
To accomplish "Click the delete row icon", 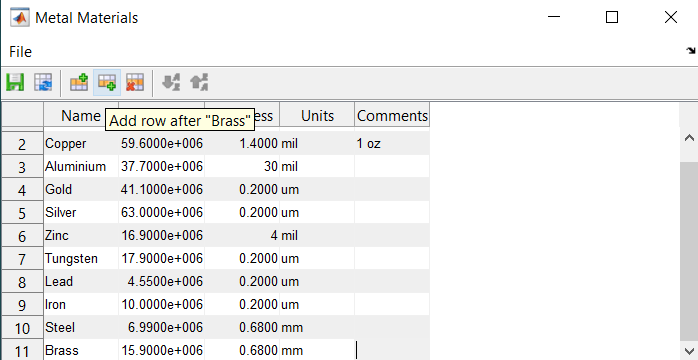I will point(134,83).
